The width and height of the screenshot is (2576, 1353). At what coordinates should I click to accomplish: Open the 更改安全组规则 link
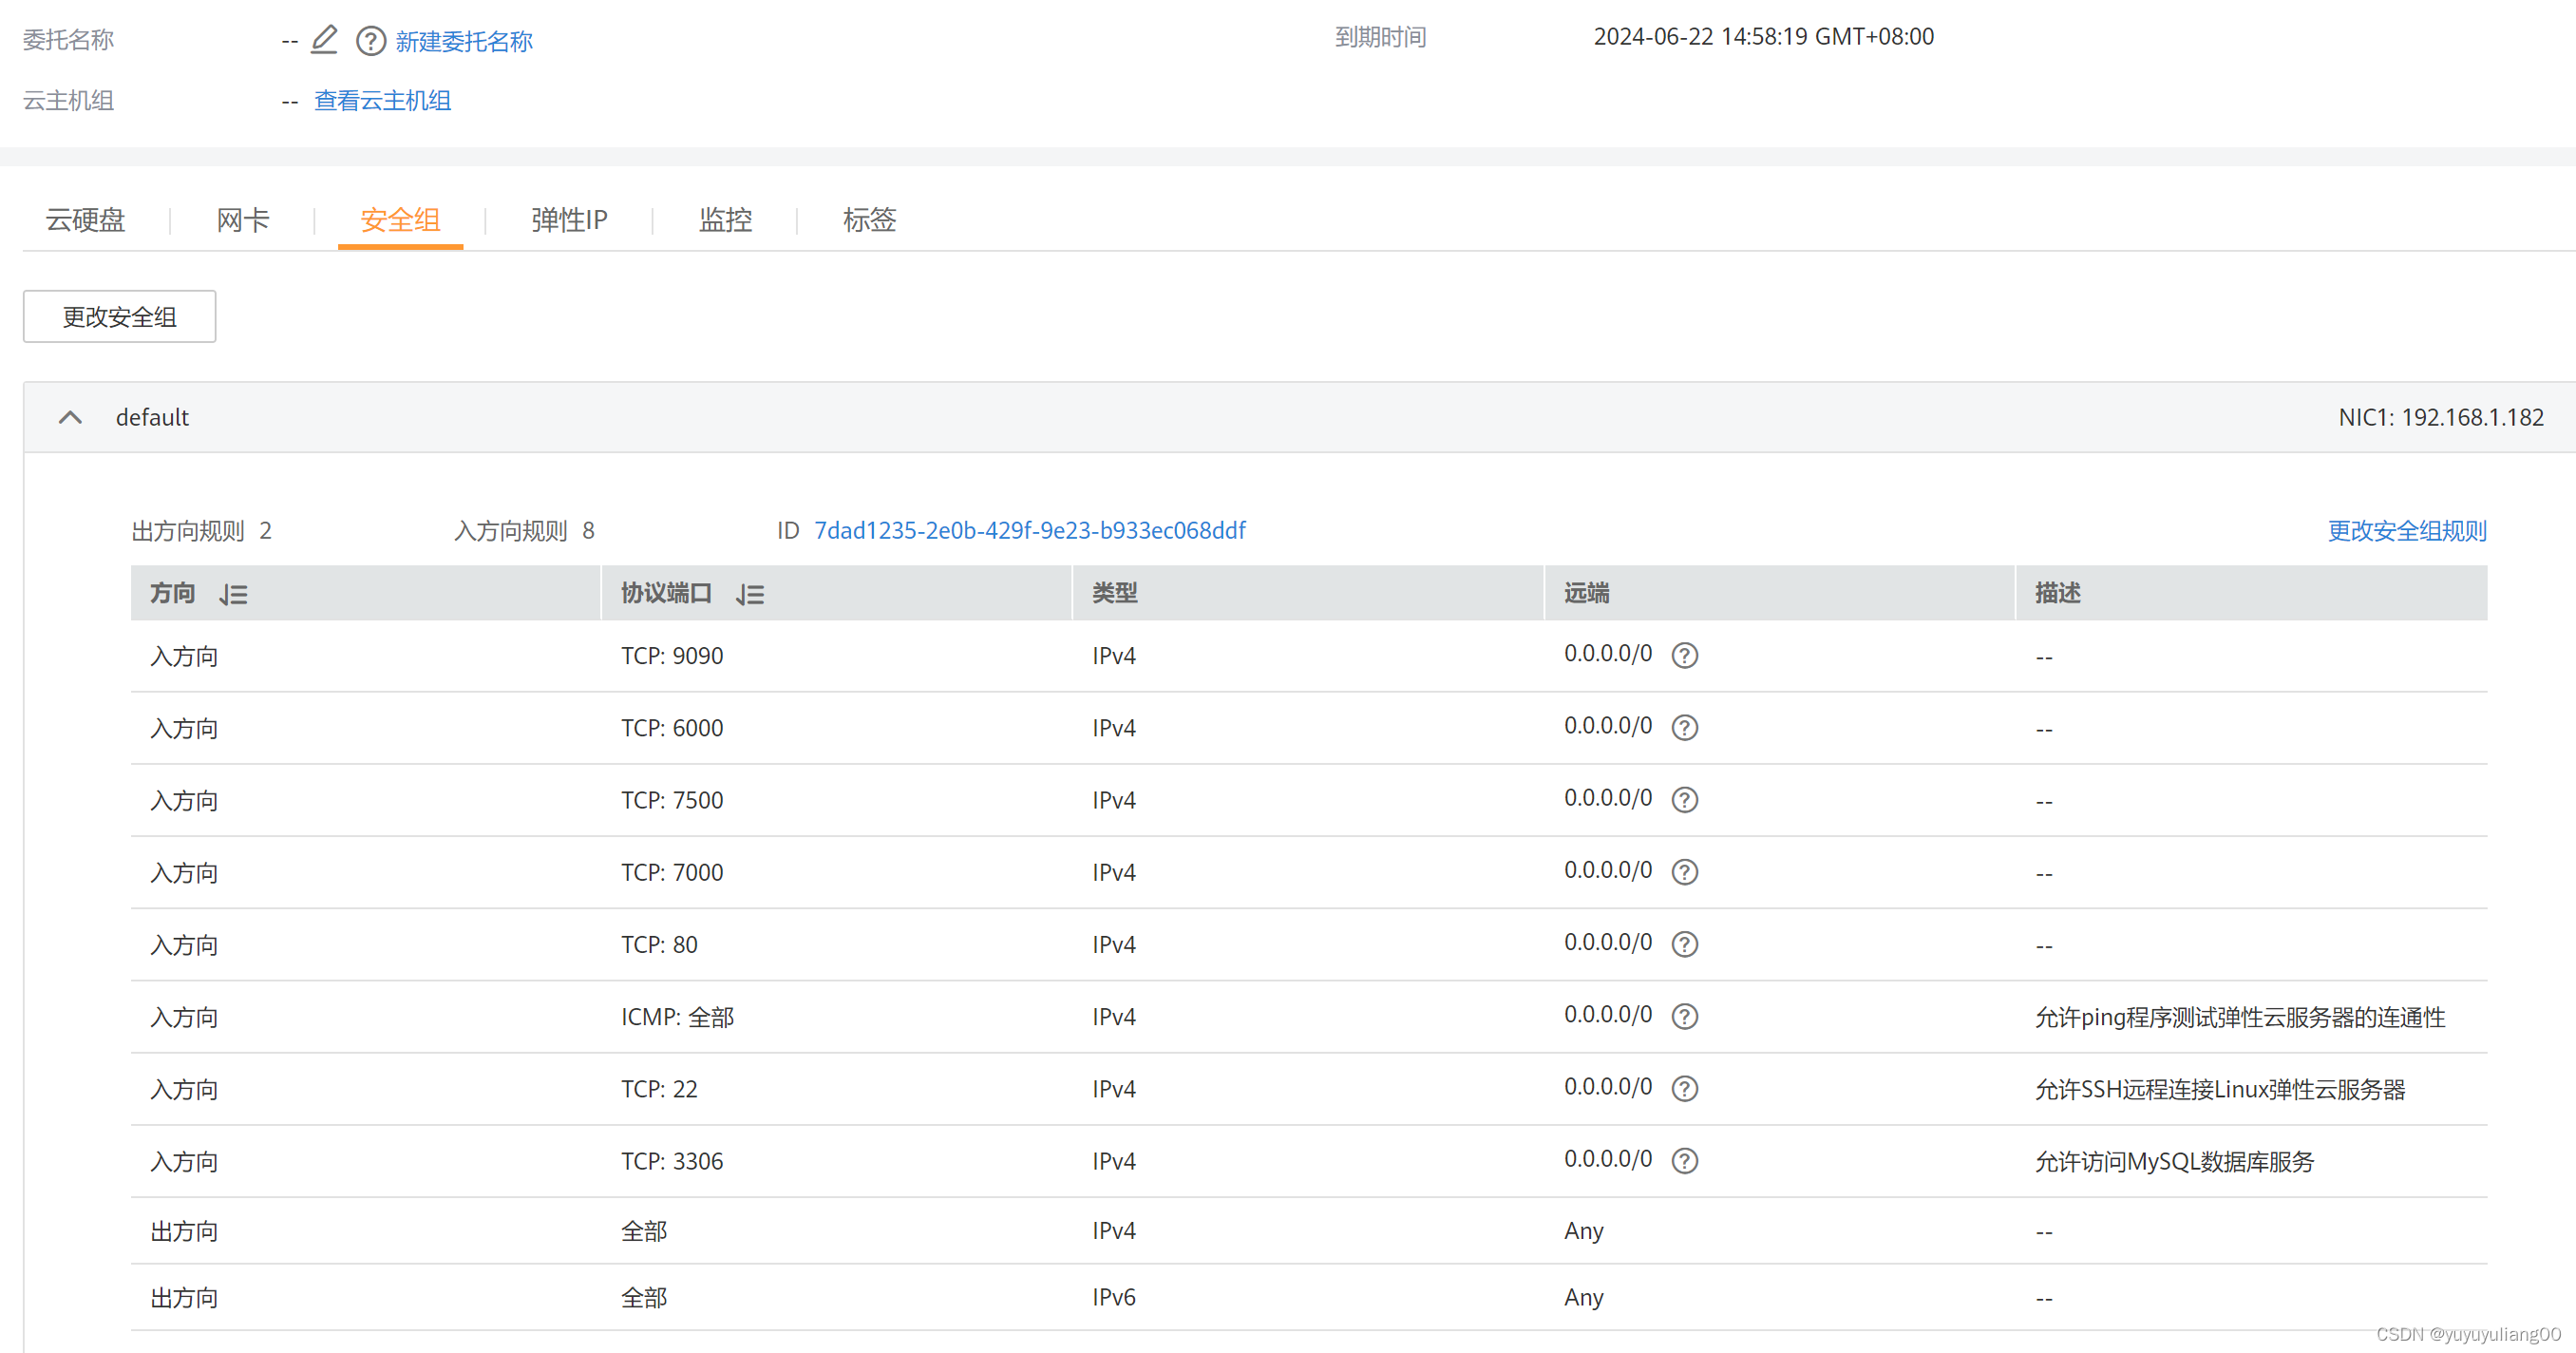pyautogui.click(x=2406, y=531)
